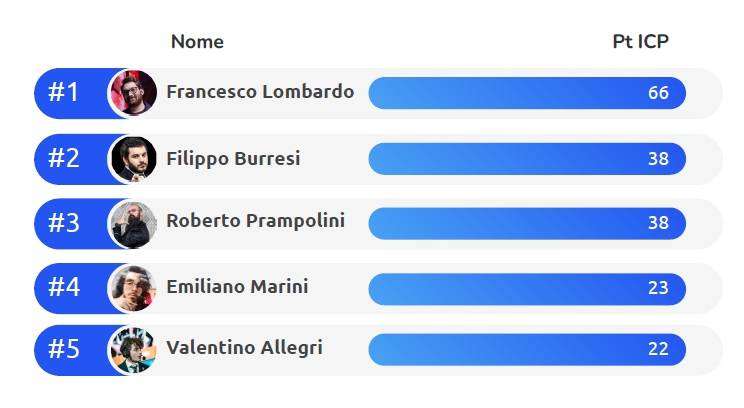Select the #1 rank badge
The image size is (744, 408).
(x=63, y=92)
